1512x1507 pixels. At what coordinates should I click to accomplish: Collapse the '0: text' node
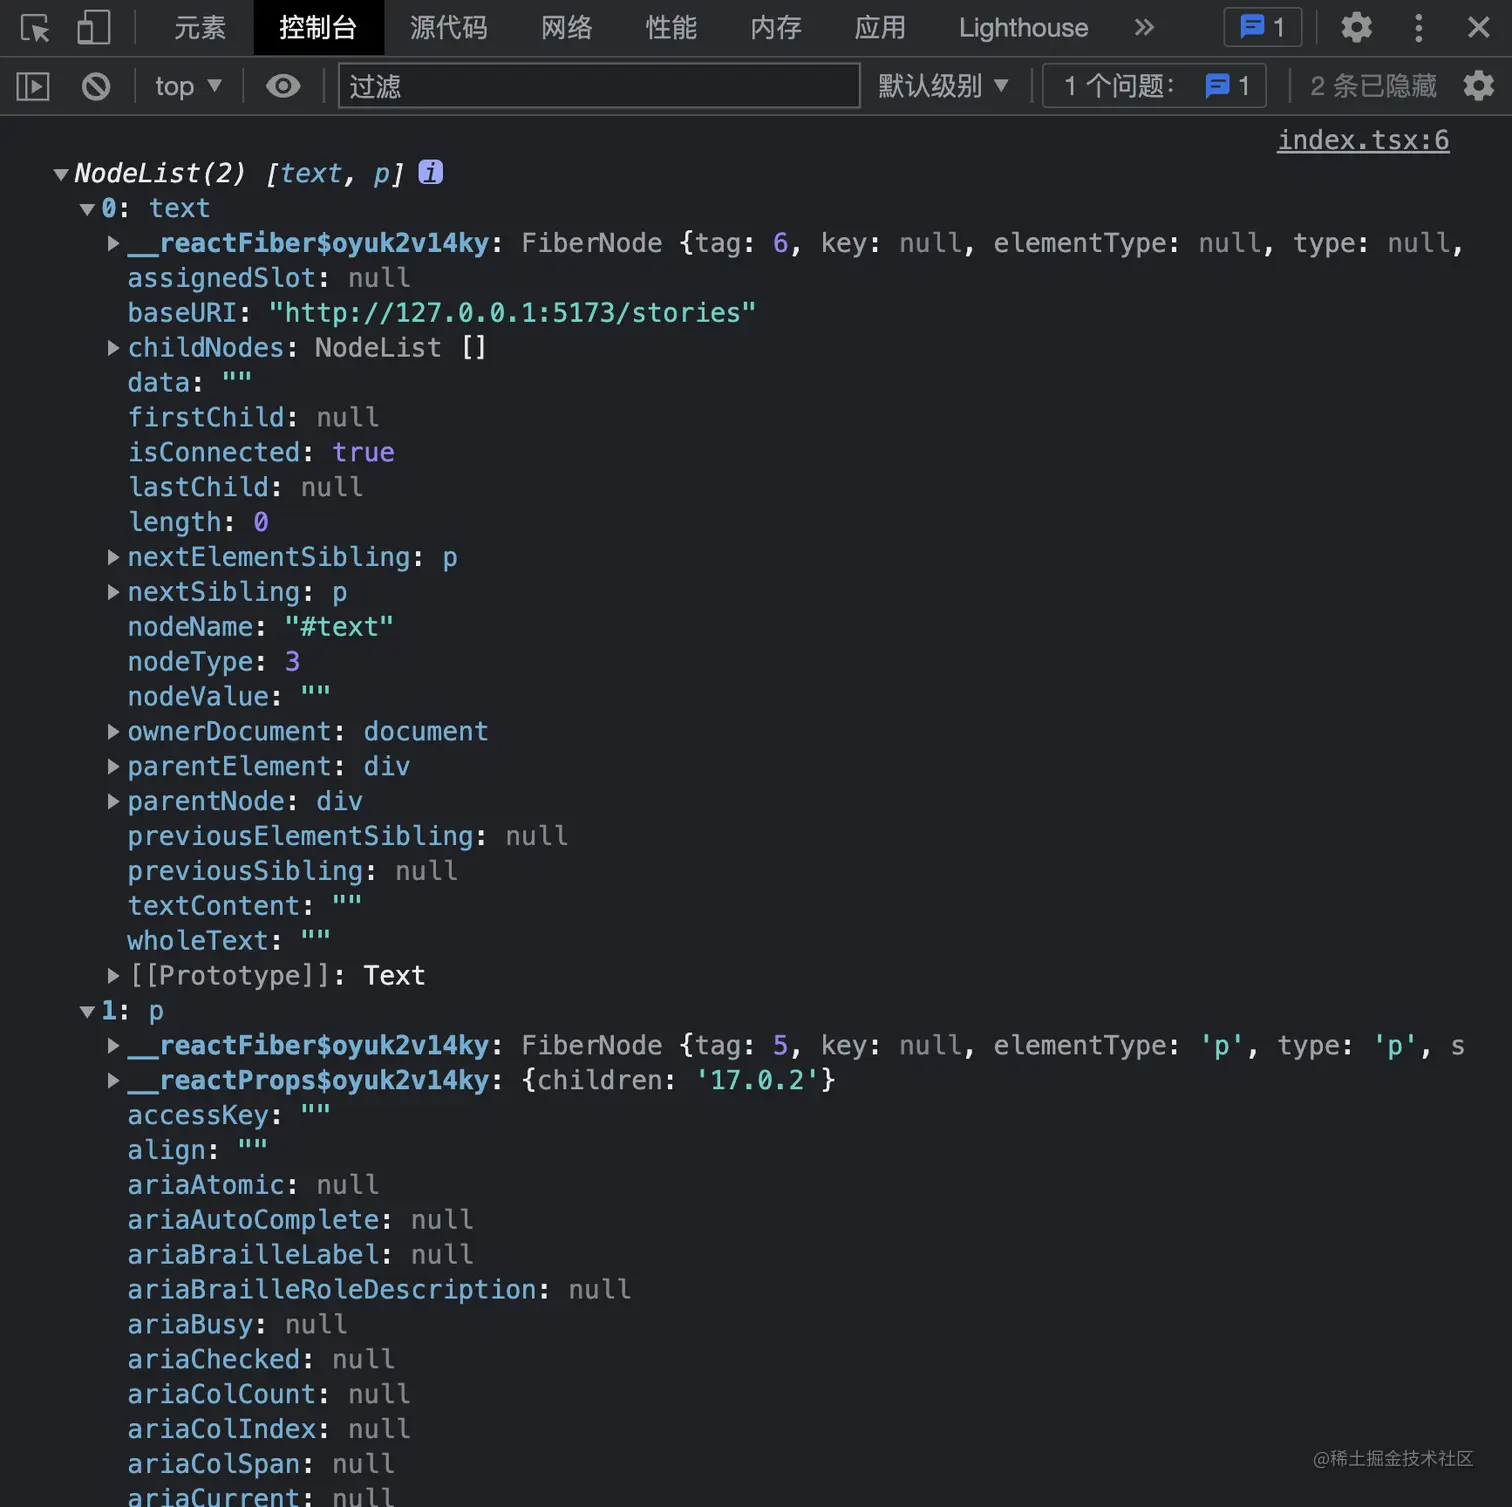coord(87,209)
